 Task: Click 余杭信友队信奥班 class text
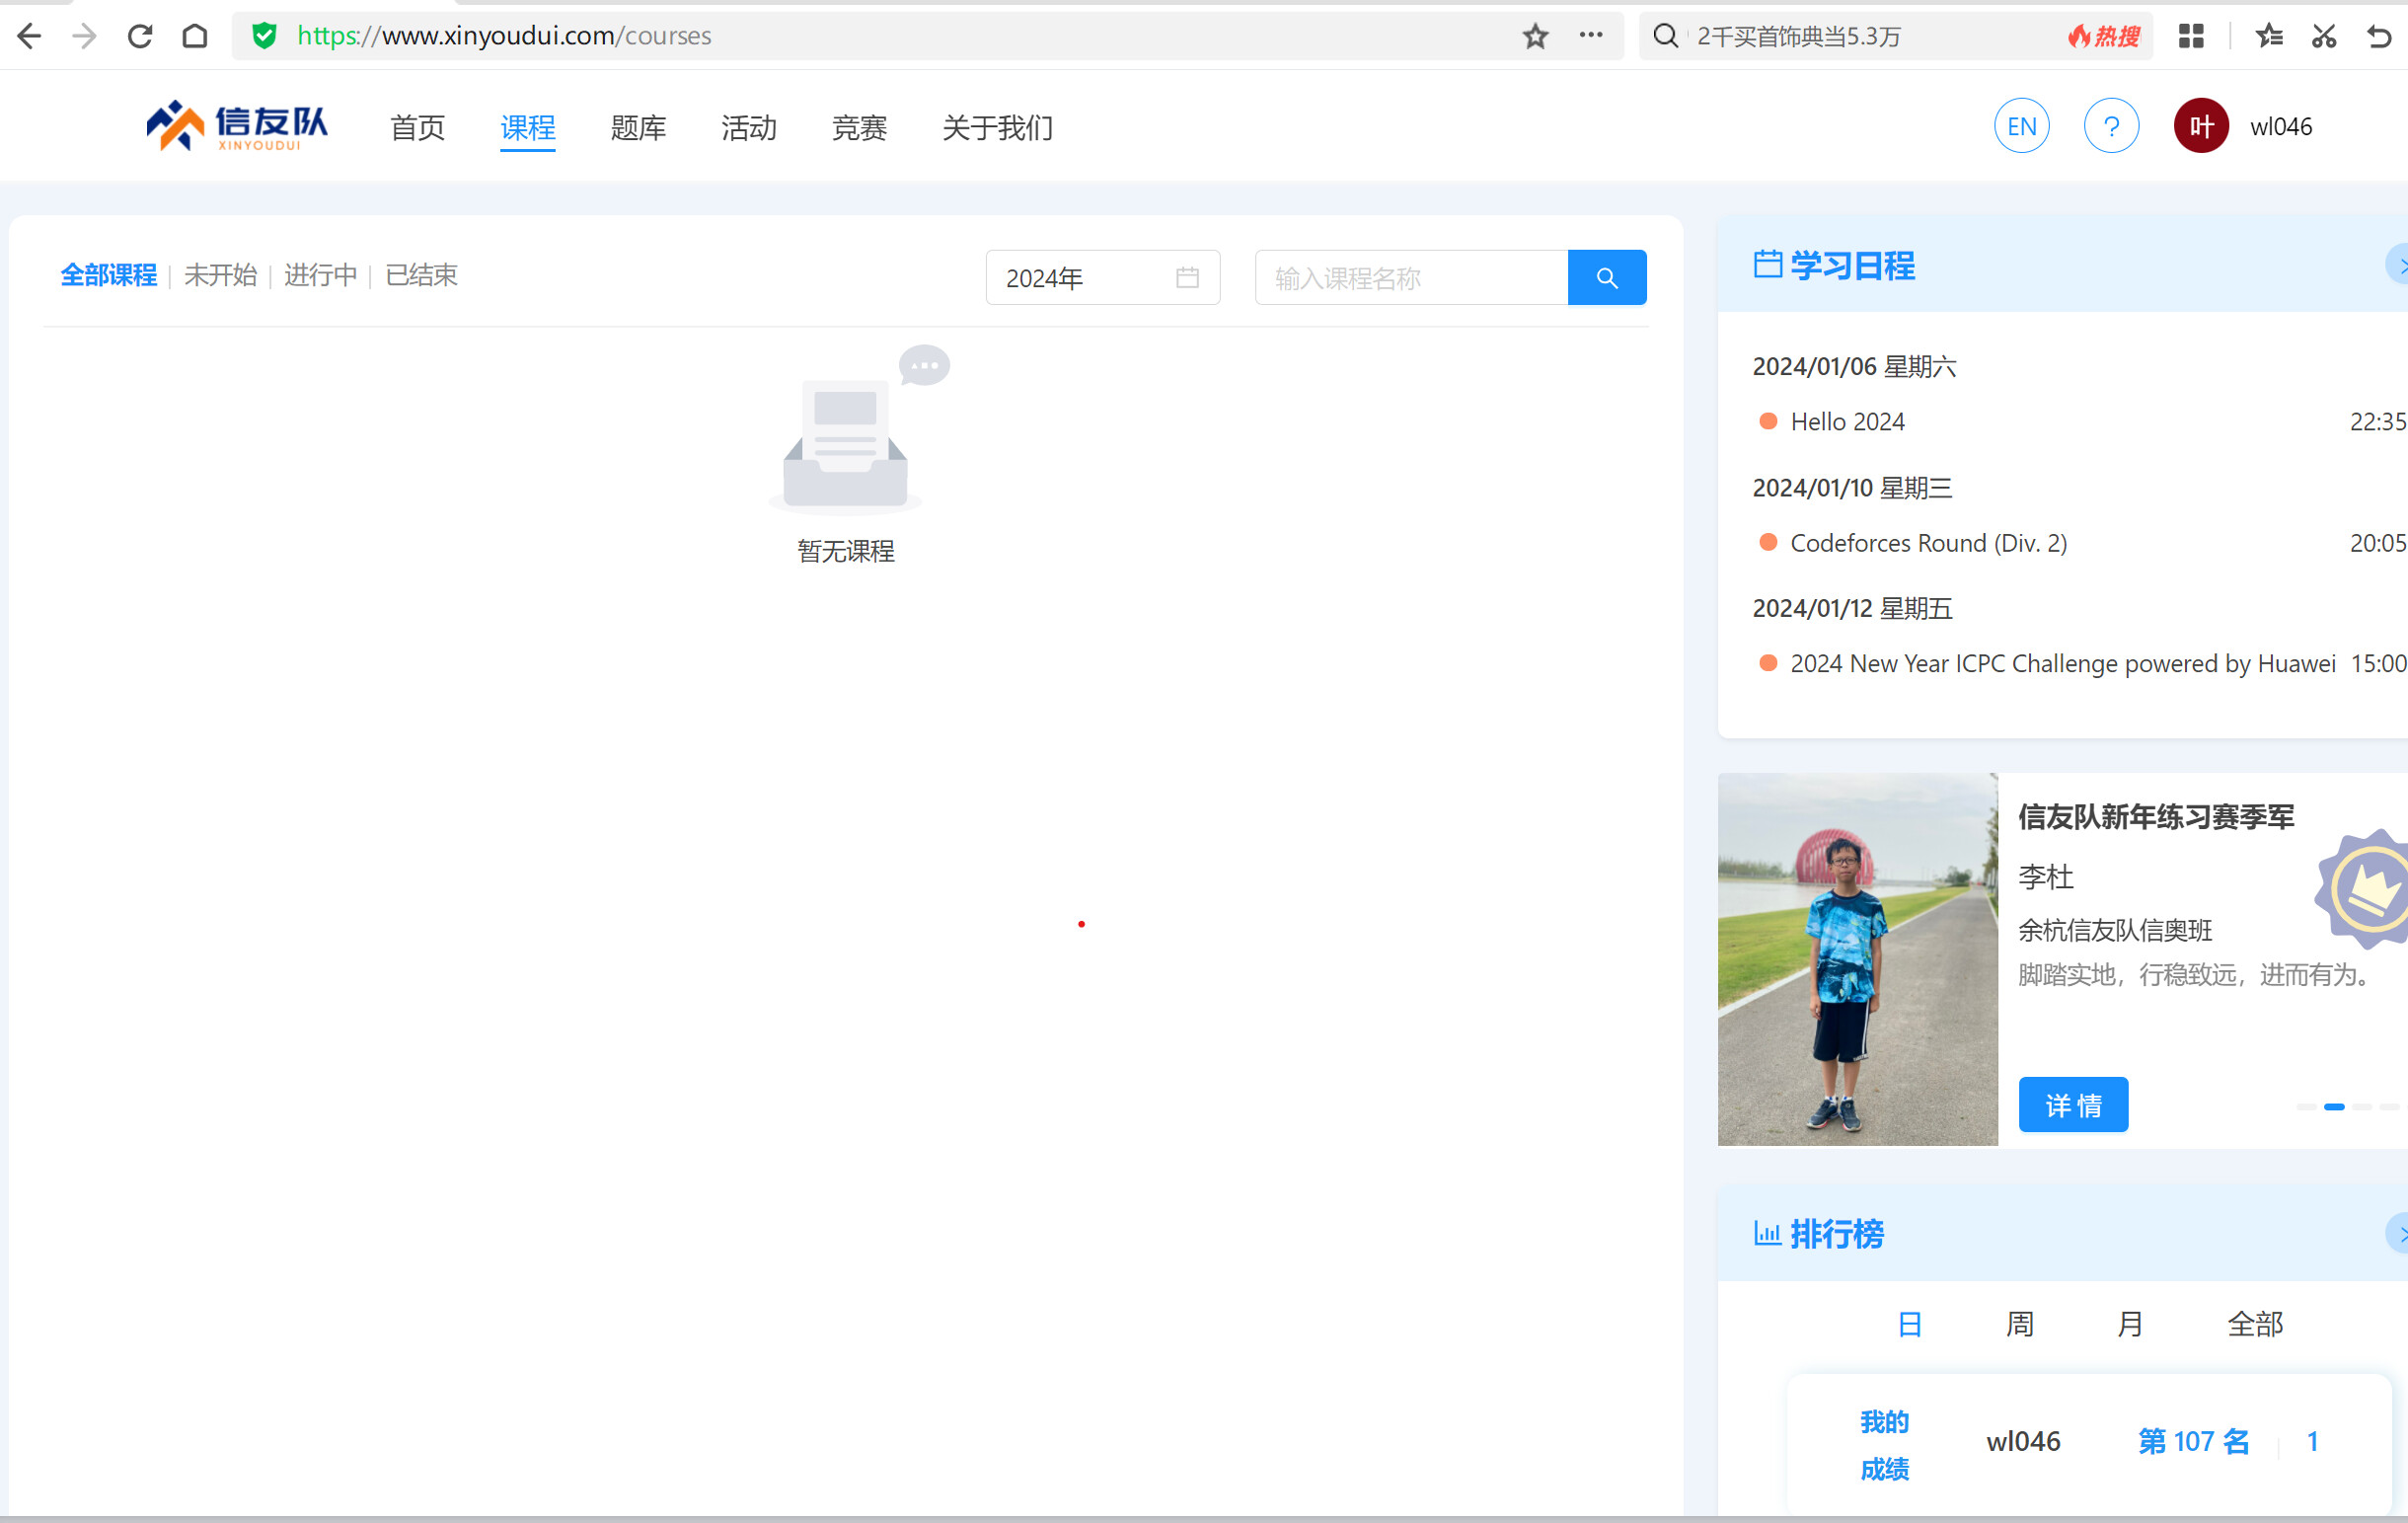(2114, 930)
